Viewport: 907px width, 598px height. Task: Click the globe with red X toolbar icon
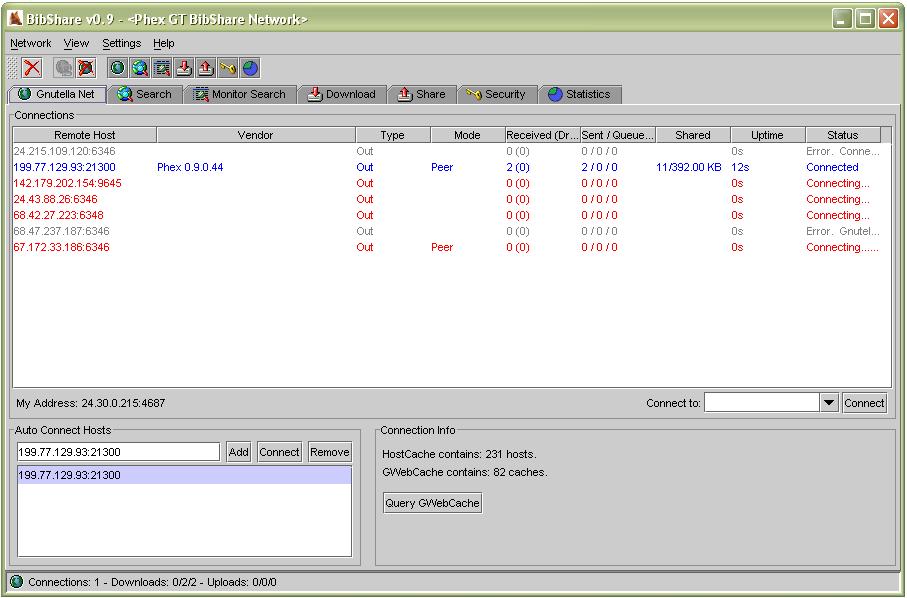[84, 68]
